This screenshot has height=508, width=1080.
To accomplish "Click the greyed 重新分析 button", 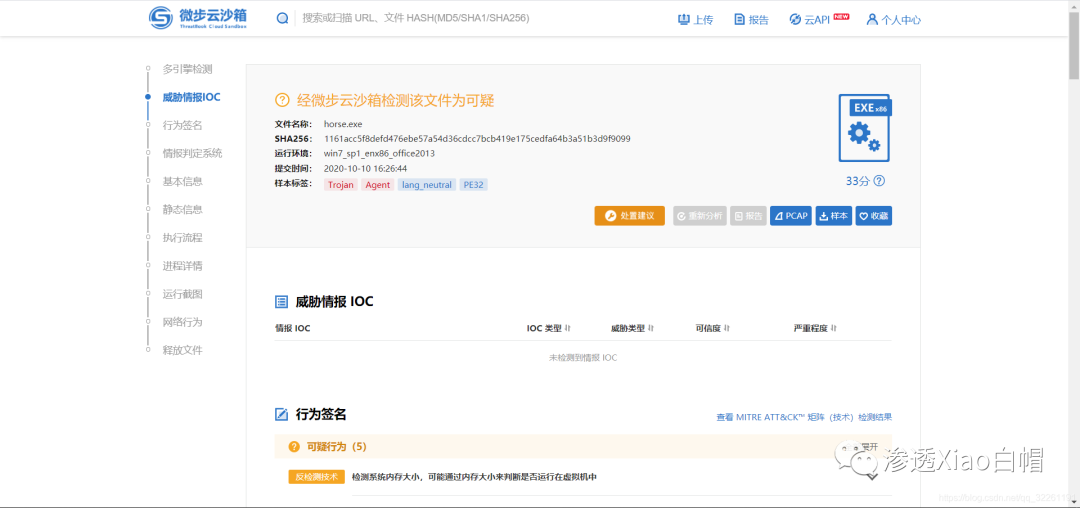I will click(700, 215).
